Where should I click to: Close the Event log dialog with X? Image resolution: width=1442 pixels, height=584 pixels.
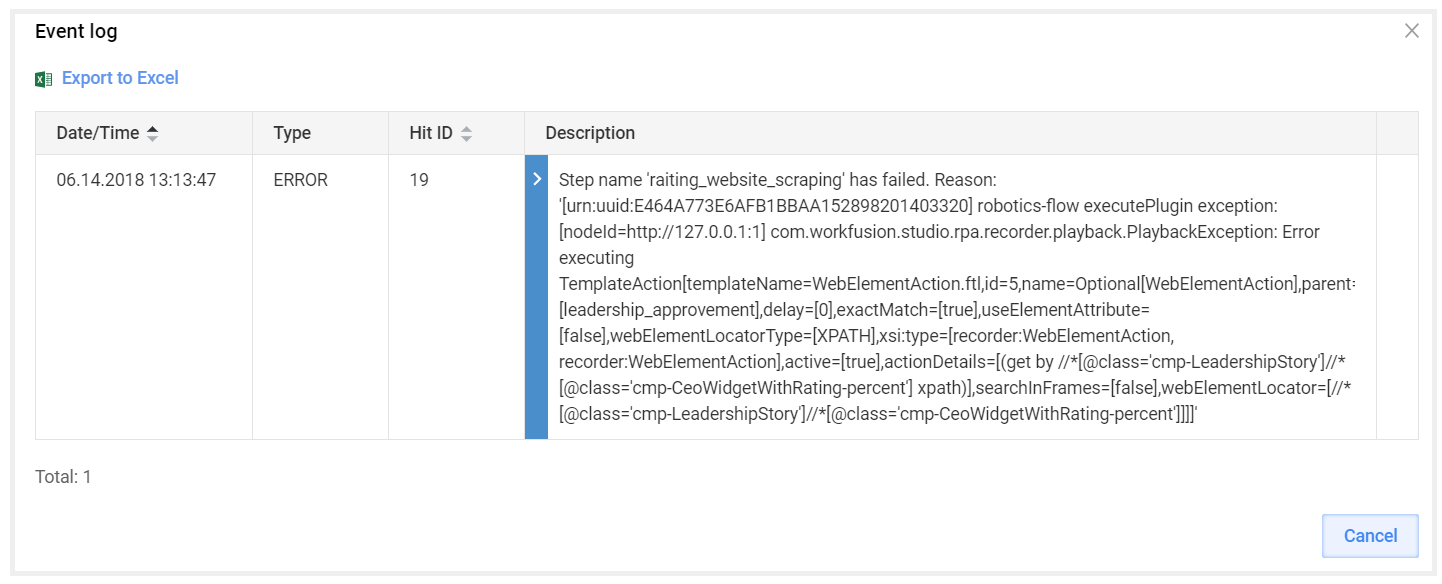[1412, 31]
